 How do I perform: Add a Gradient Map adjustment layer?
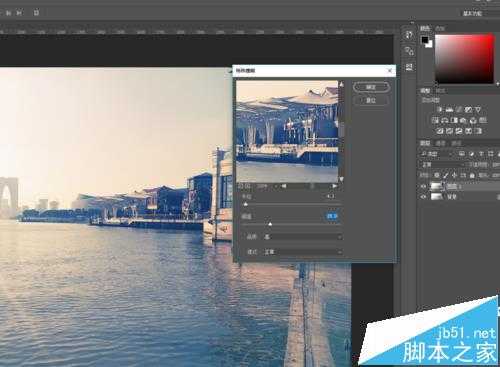(x=468, y=131)
